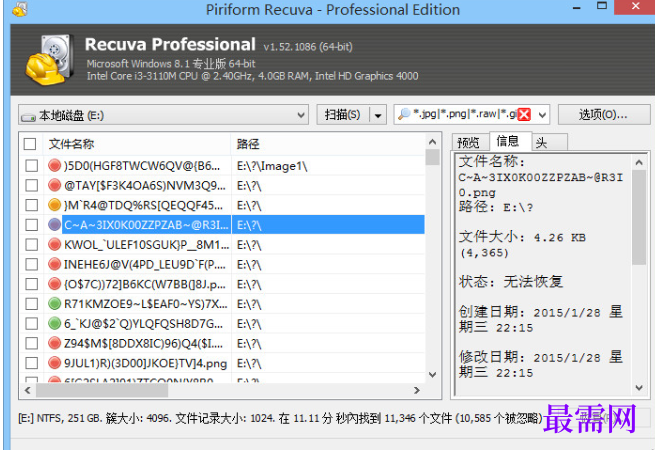Click the red status dot for 9JUL1)R)(3D00]JKOE
Viewport: 655px width, 450px height.
[x=54, y=363]
